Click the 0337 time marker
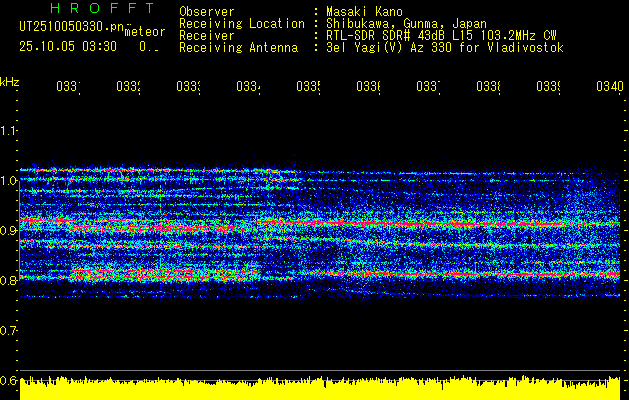The height and width of the screenshot is (400, 629). coord(428,87)
